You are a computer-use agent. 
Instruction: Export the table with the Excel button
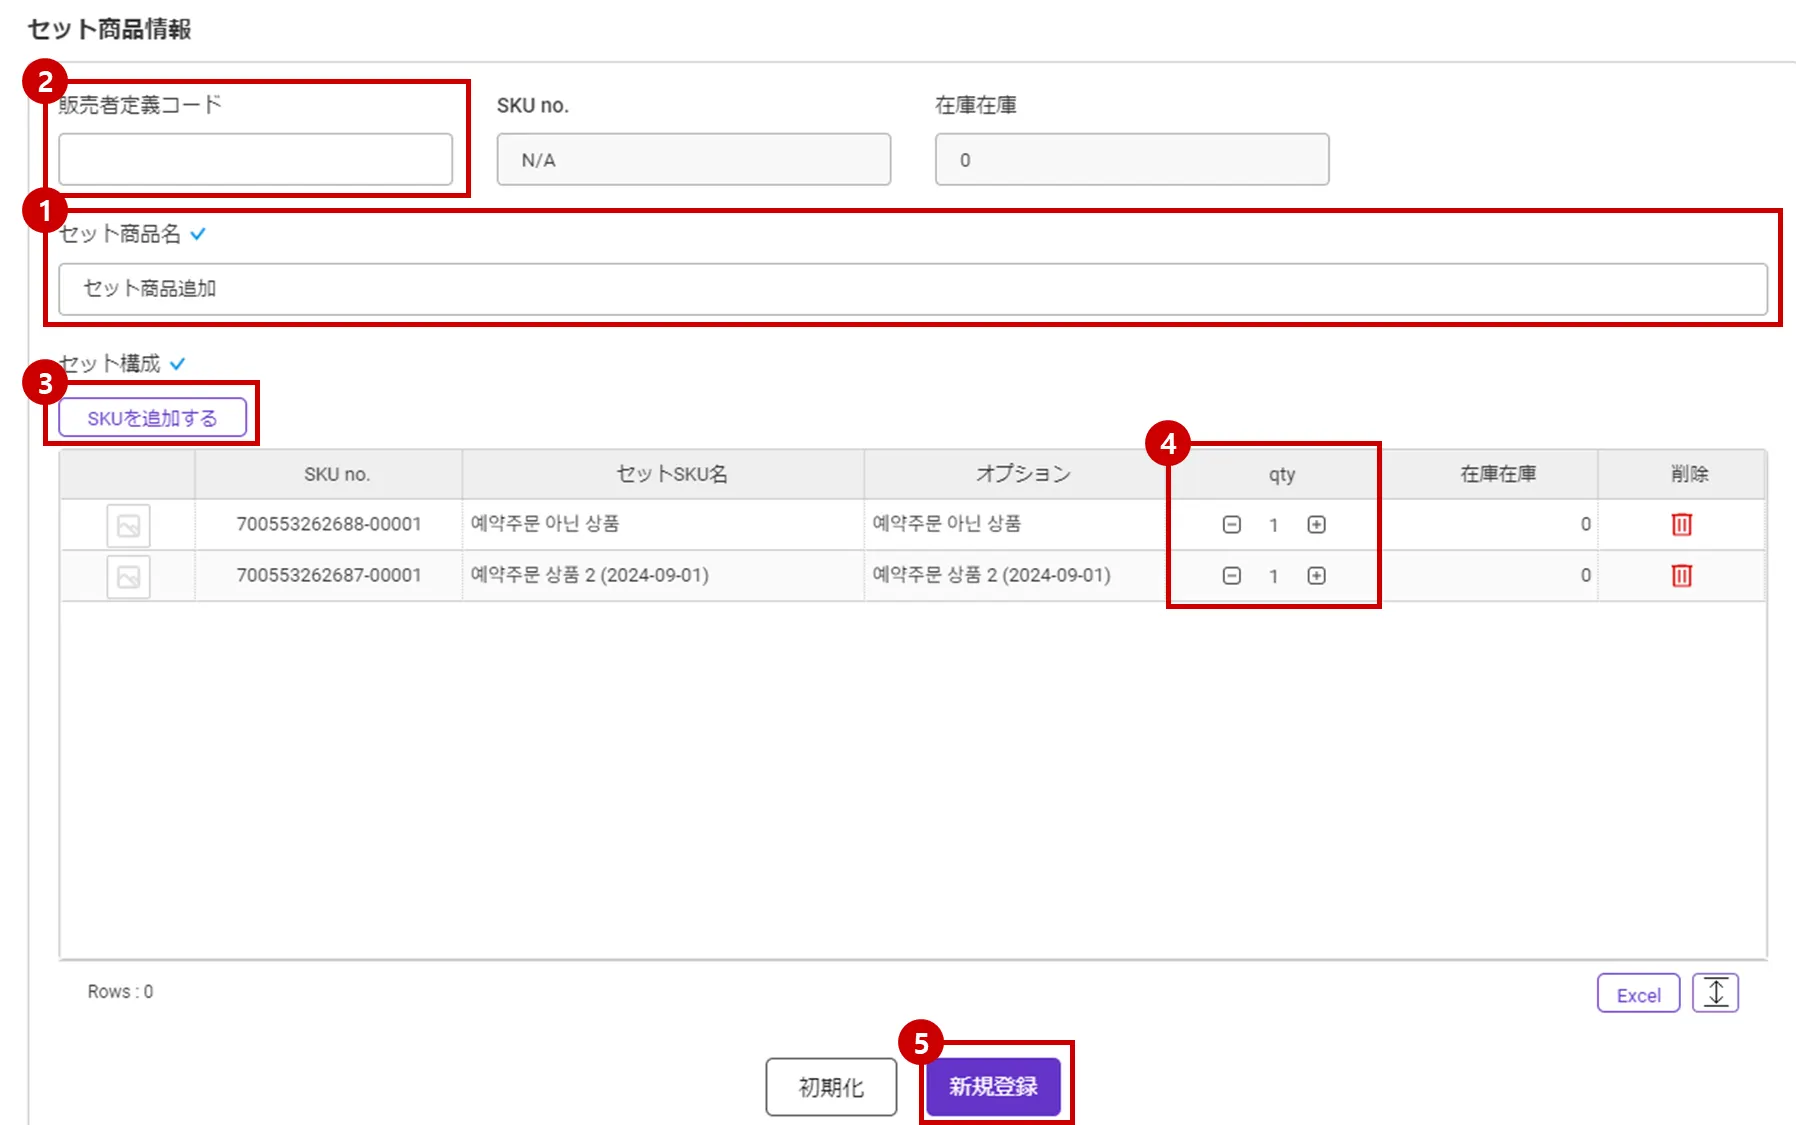[x=1638, y=993]
